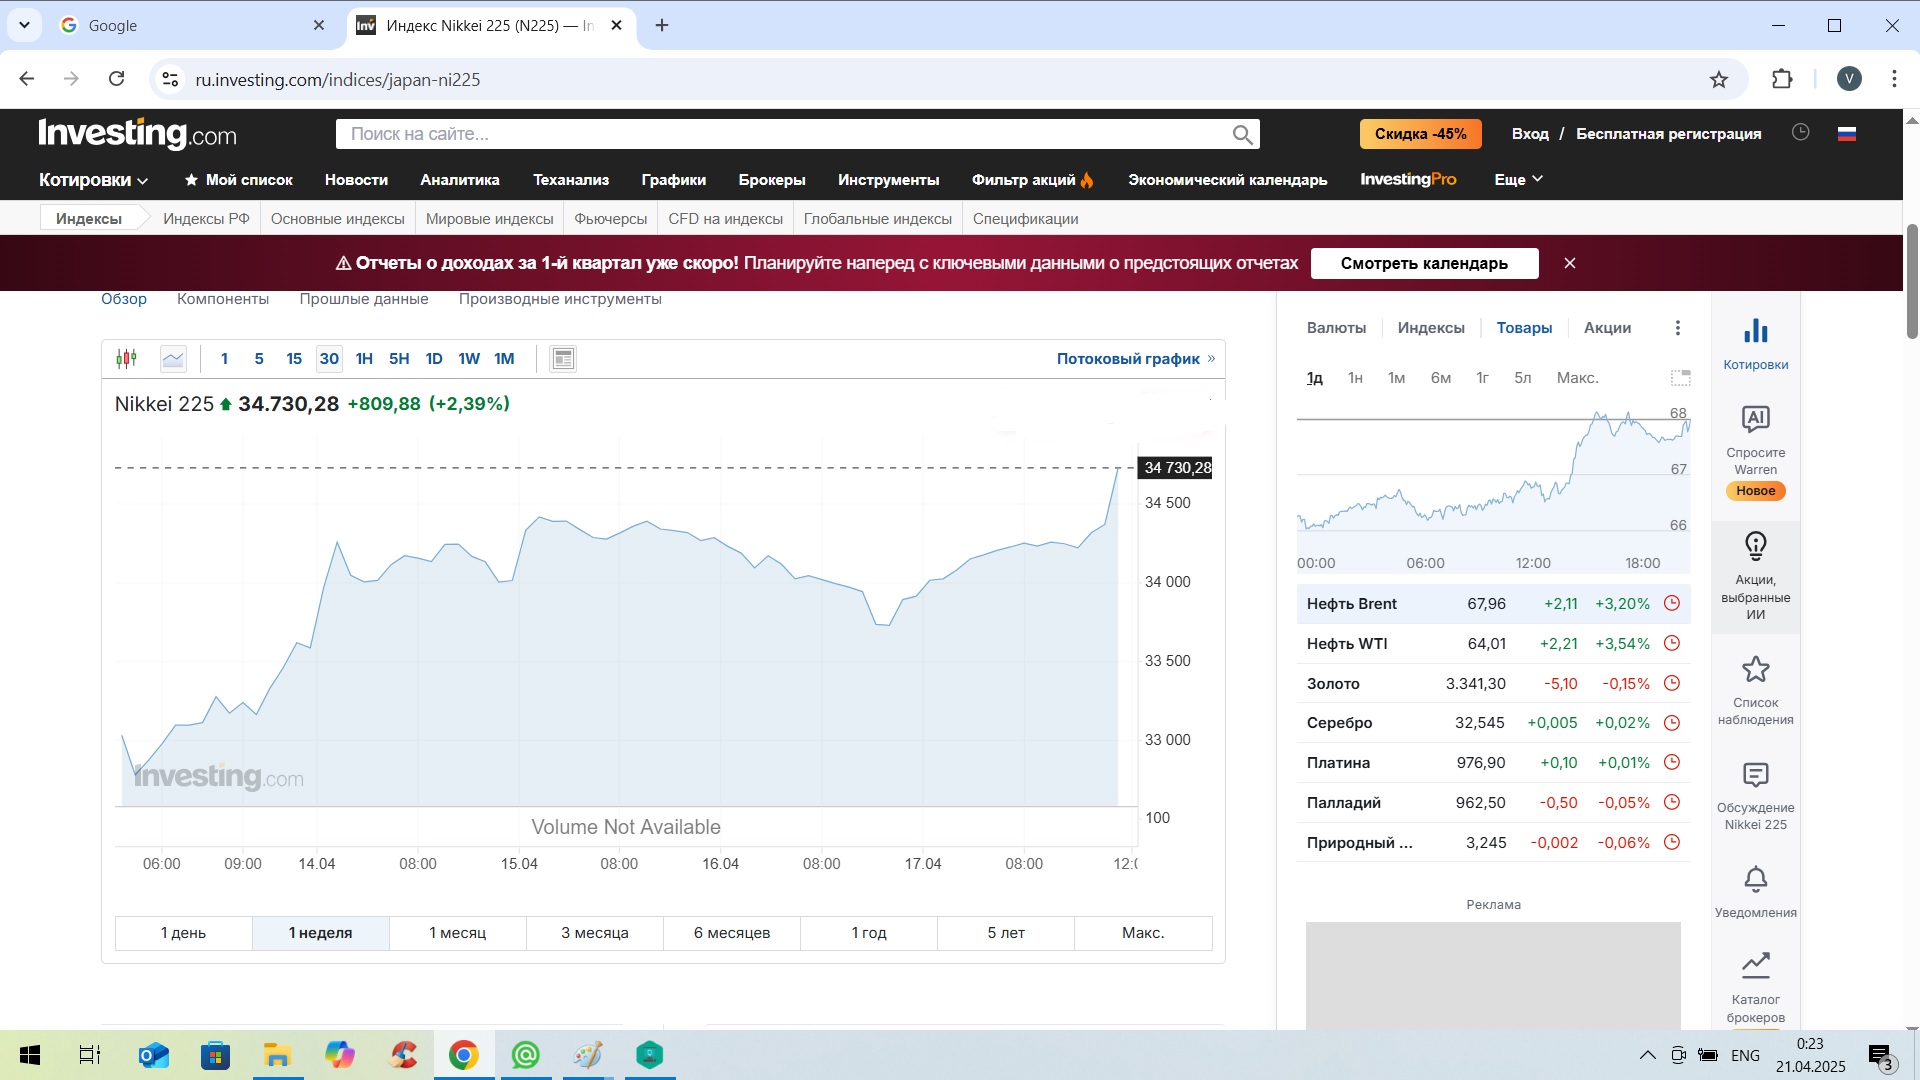Image resolution: width=1920 pixels, height=1080 pixels.
Task: Open Outlook from the taskbar
Action: (153, 1055)
